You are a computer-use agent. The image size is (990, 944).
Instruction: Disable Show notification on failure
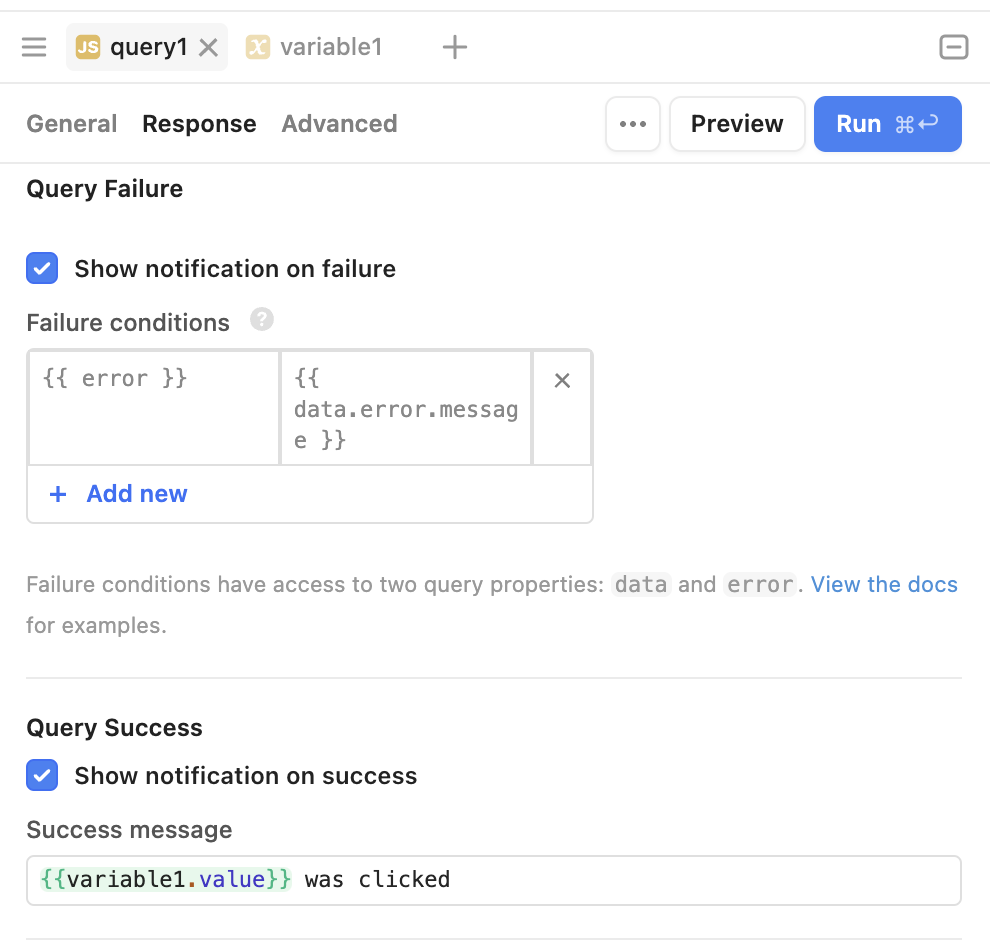[42, 269]
